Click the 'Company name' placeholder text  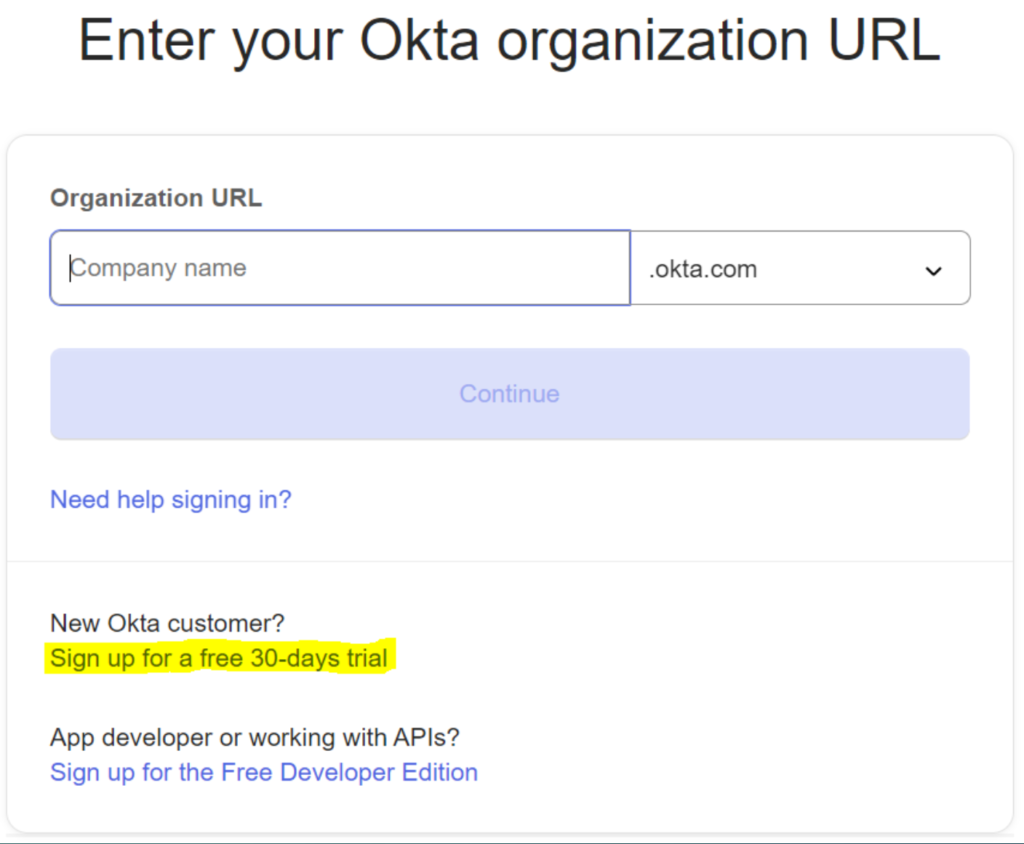[x=158, y=268]
